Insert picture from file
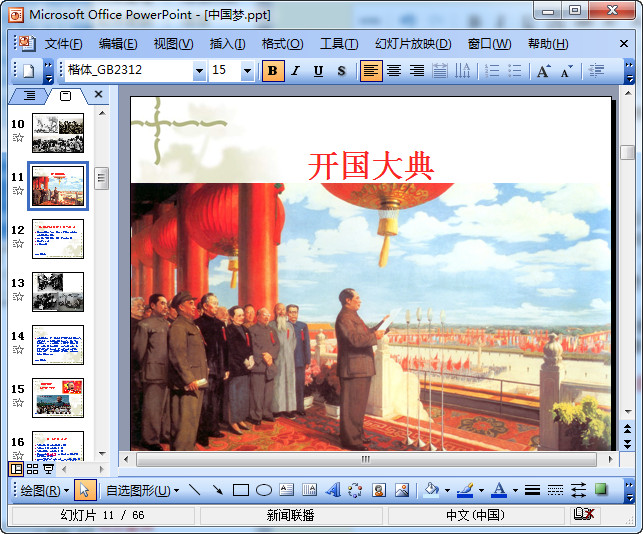Screen dimensions: 643x534 pos(402,490)
